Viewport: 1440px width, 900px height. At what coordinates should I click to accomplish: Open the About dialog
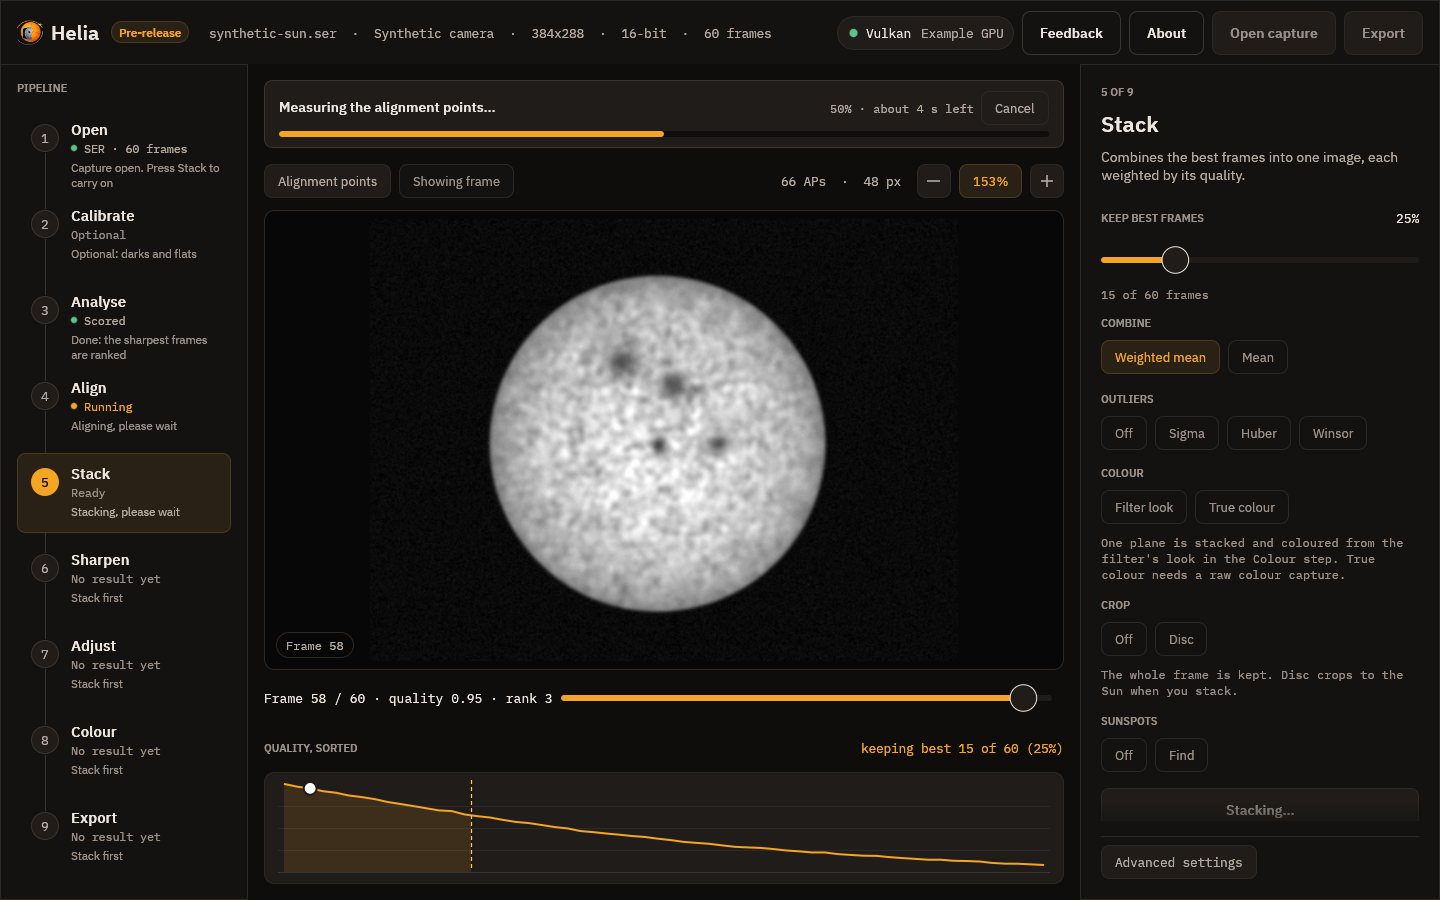[x=1166, y=33]
